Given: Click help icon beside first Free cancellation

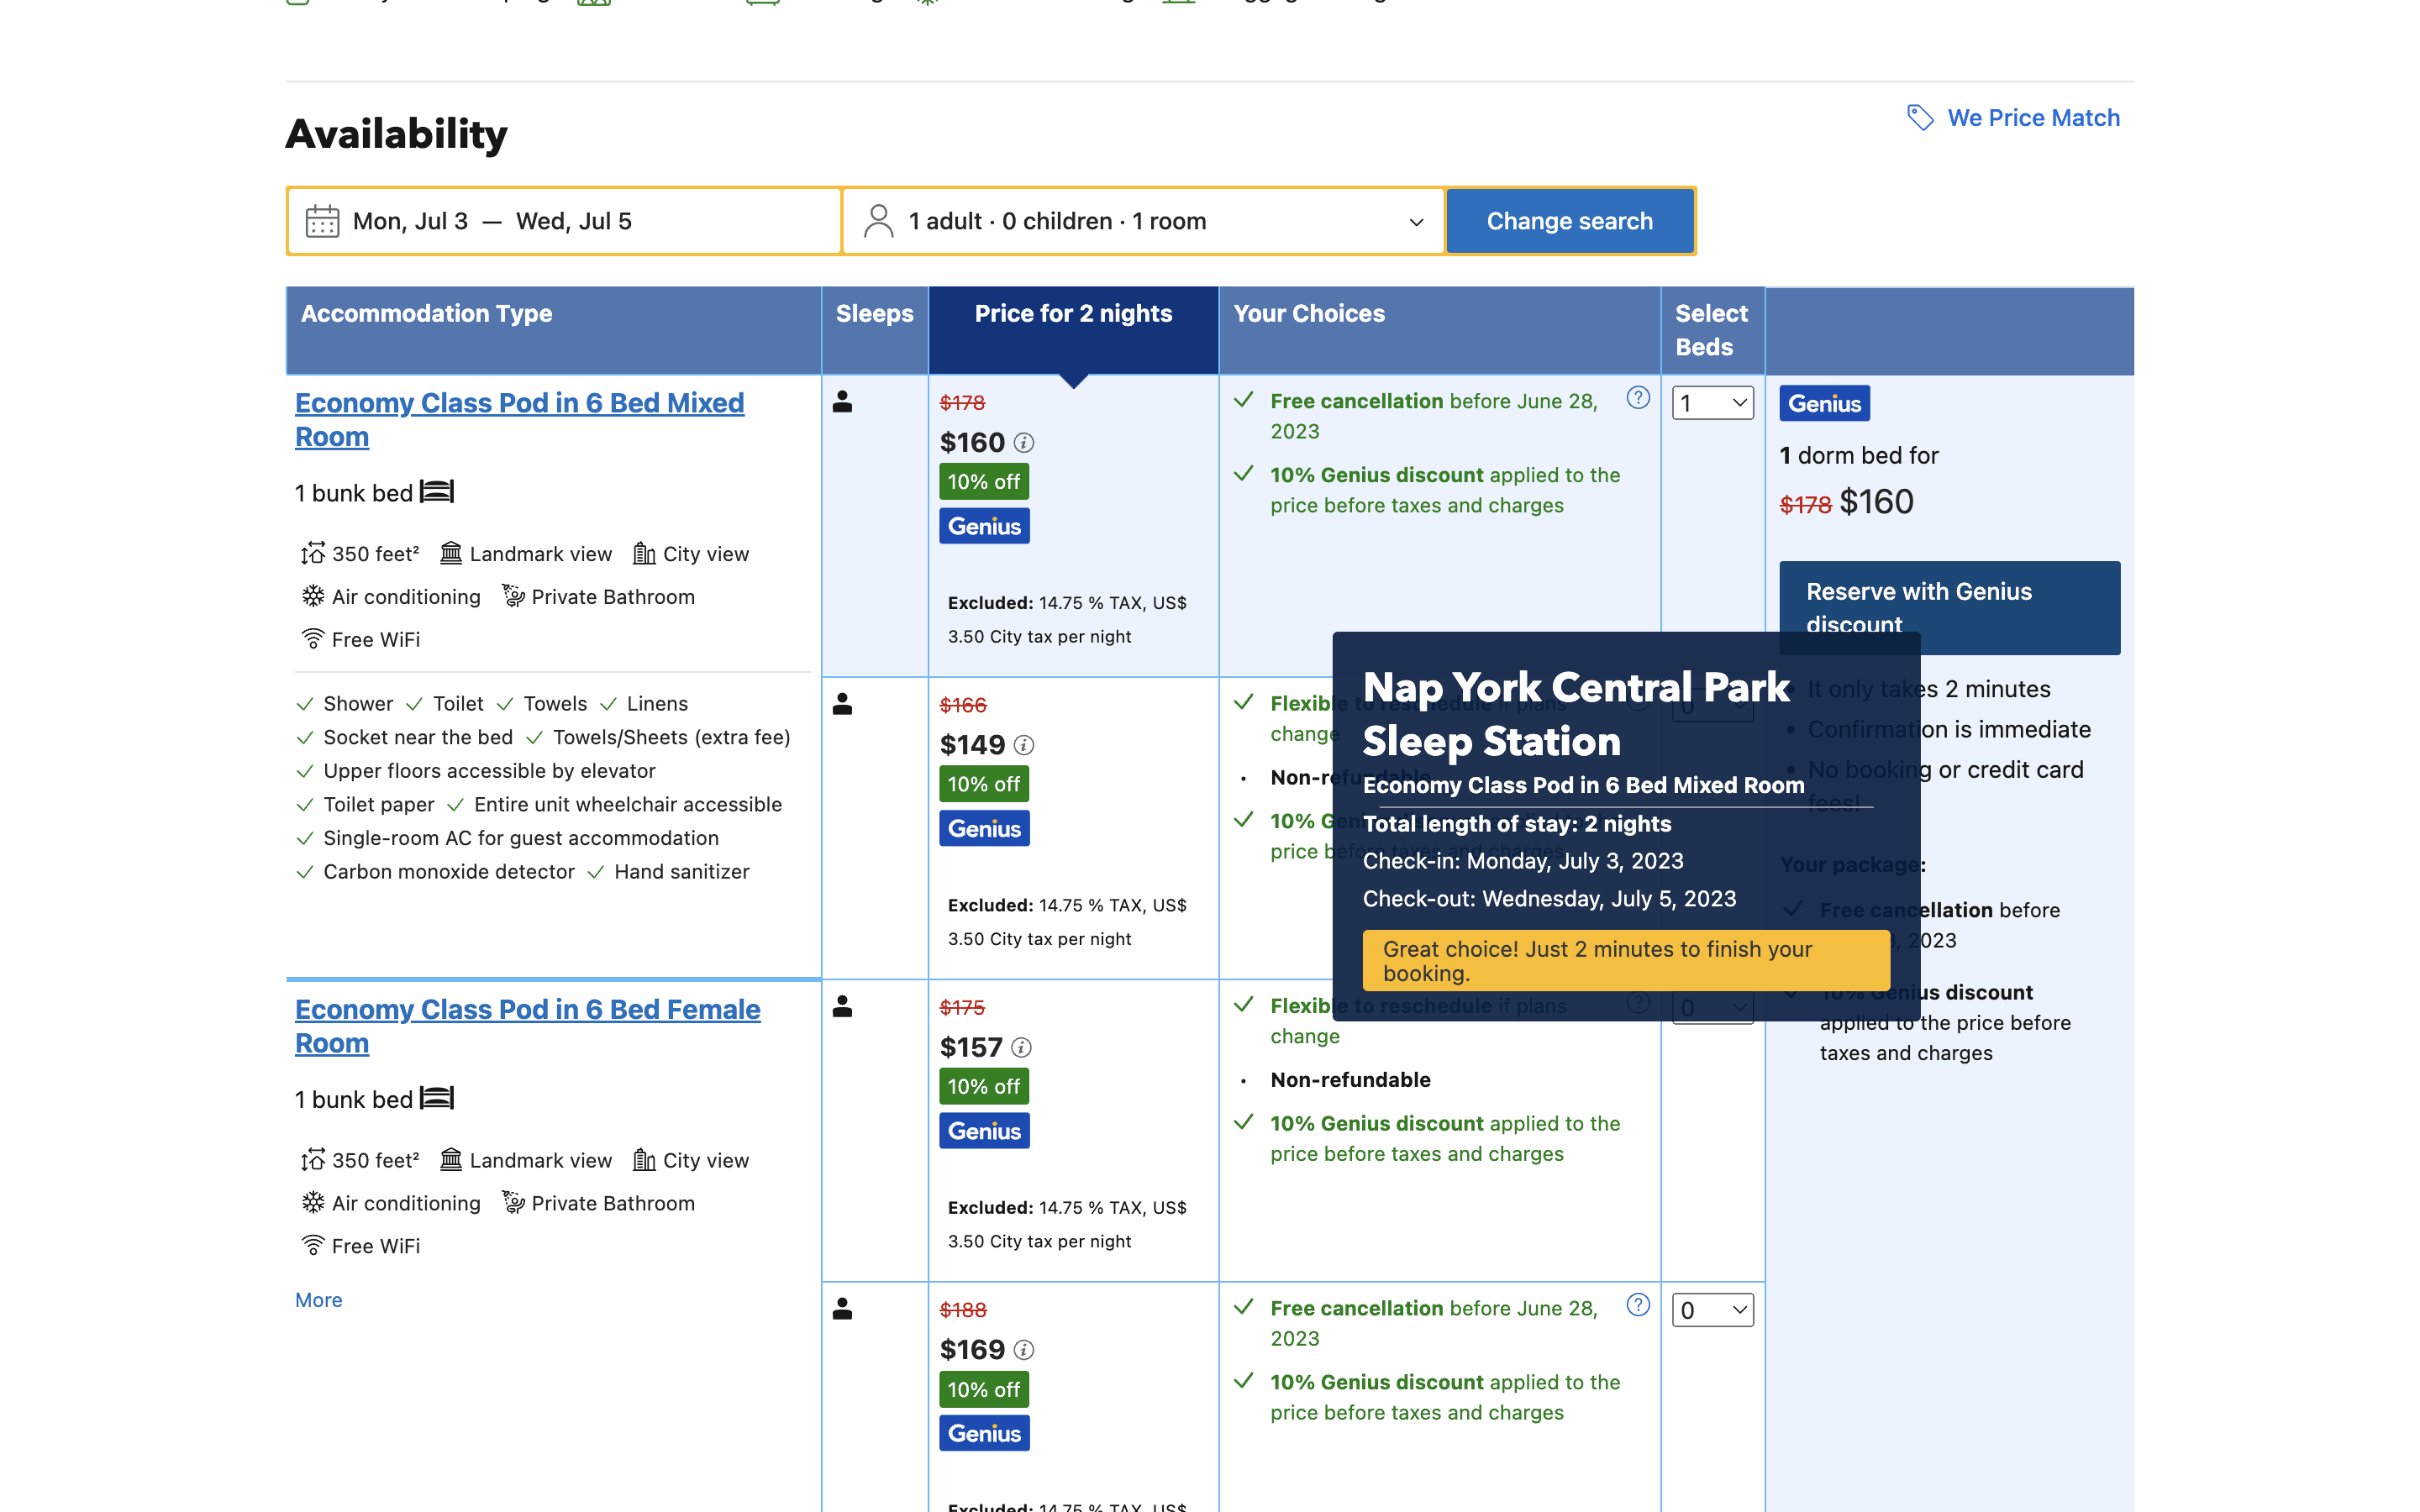Looking at the screenshot, I should [1638, 398].
